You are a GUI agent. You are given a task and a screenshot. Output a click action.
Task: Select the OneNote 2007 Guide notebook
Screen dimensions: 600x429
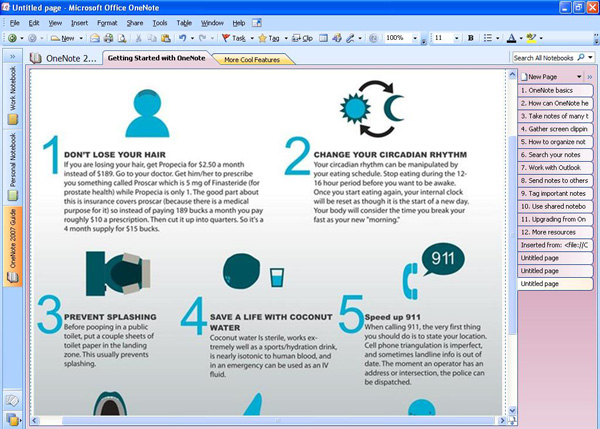(x=13, y=246)
